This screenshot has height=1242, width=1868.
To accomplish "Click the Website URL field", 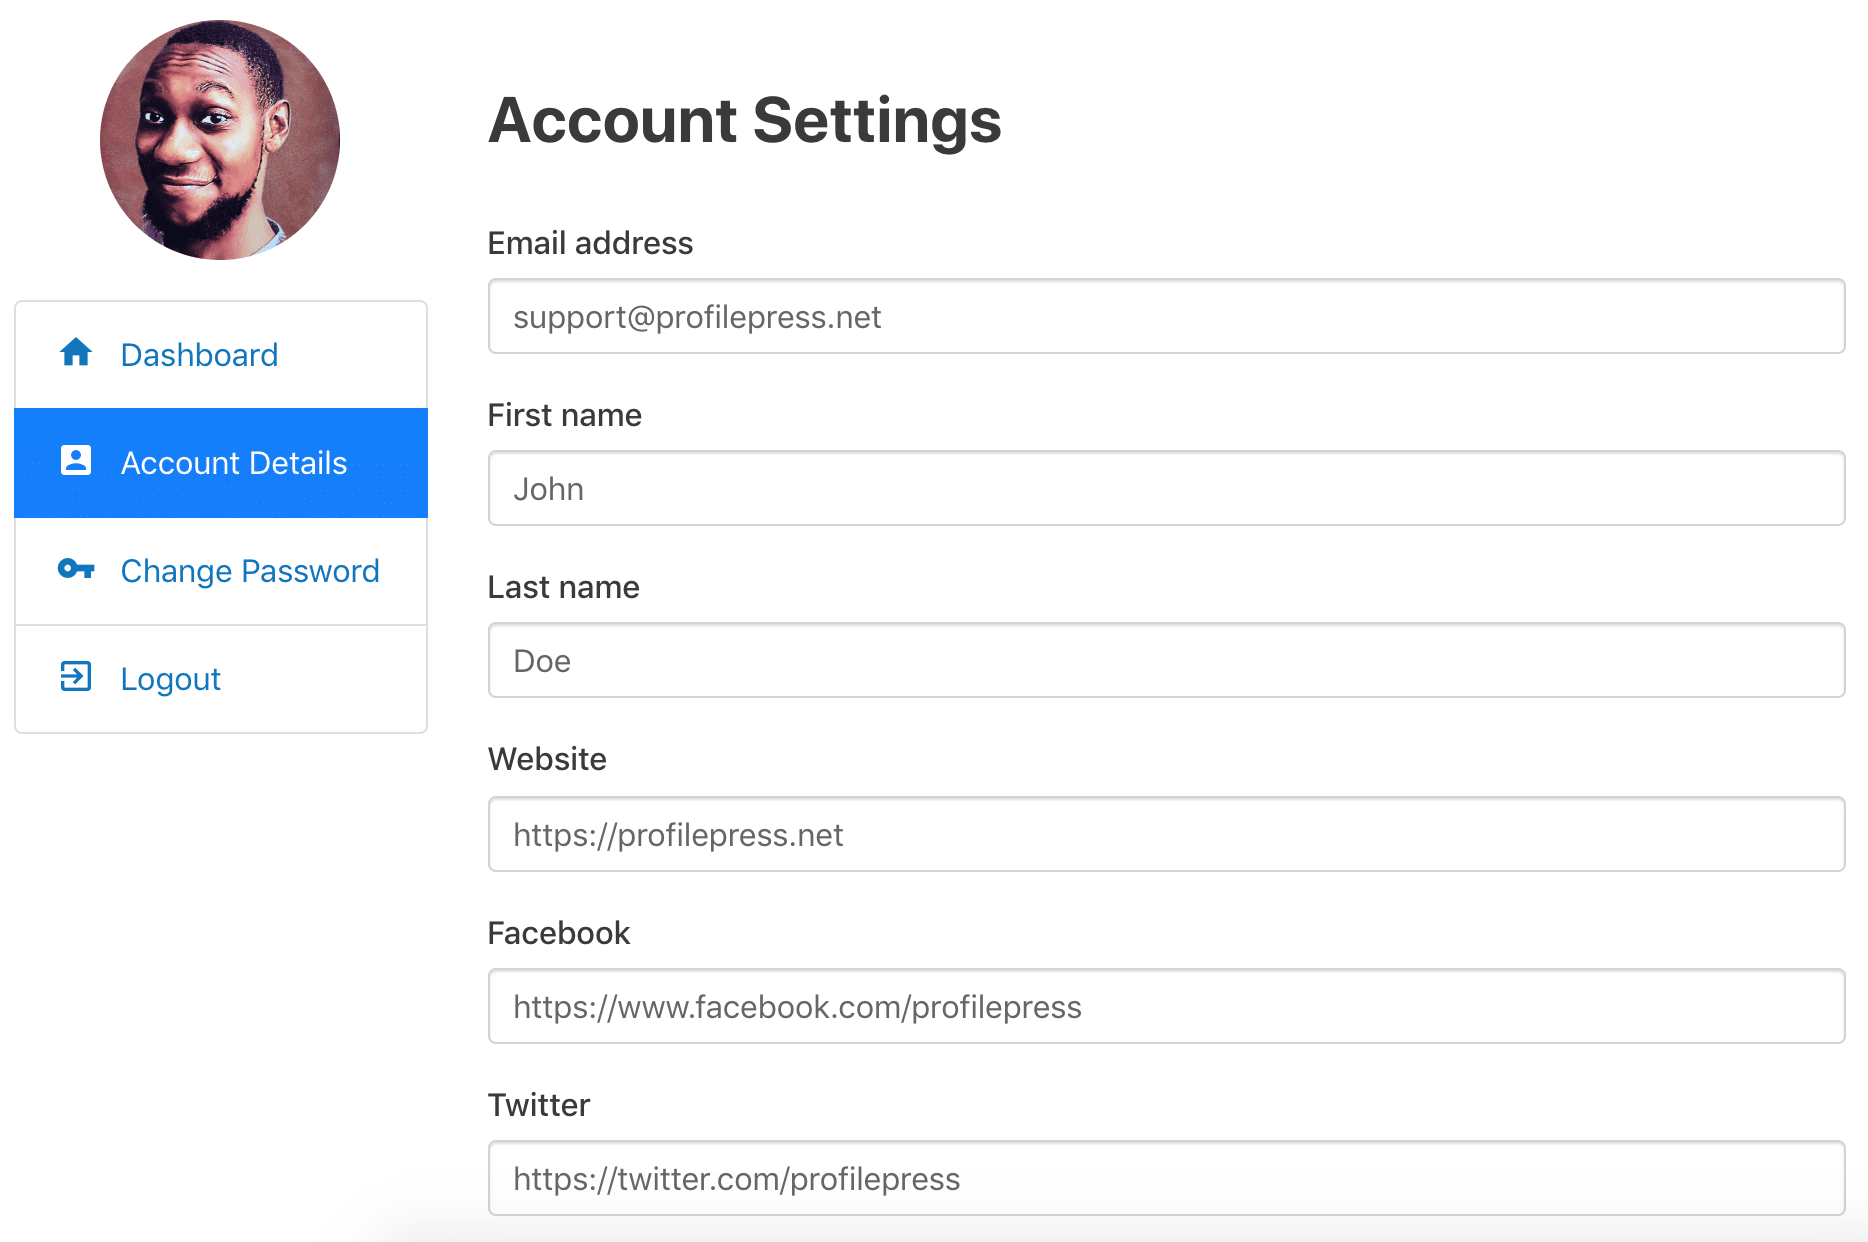I will click(1166, 834).
